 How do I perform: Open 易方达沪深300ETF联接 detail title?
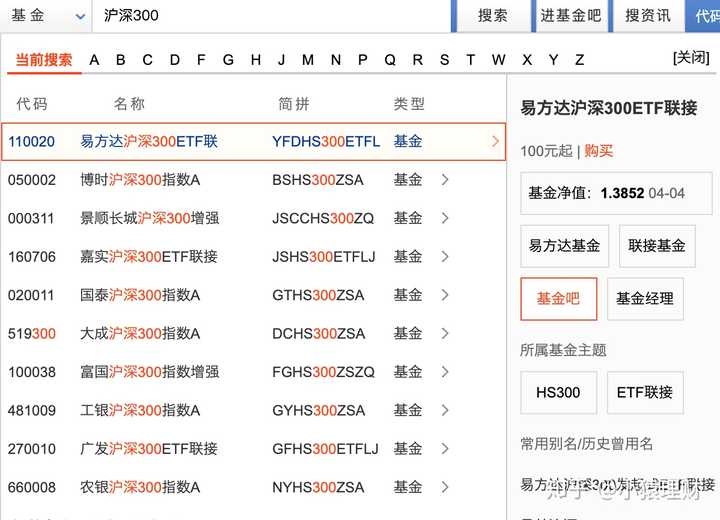pos(609,108)
